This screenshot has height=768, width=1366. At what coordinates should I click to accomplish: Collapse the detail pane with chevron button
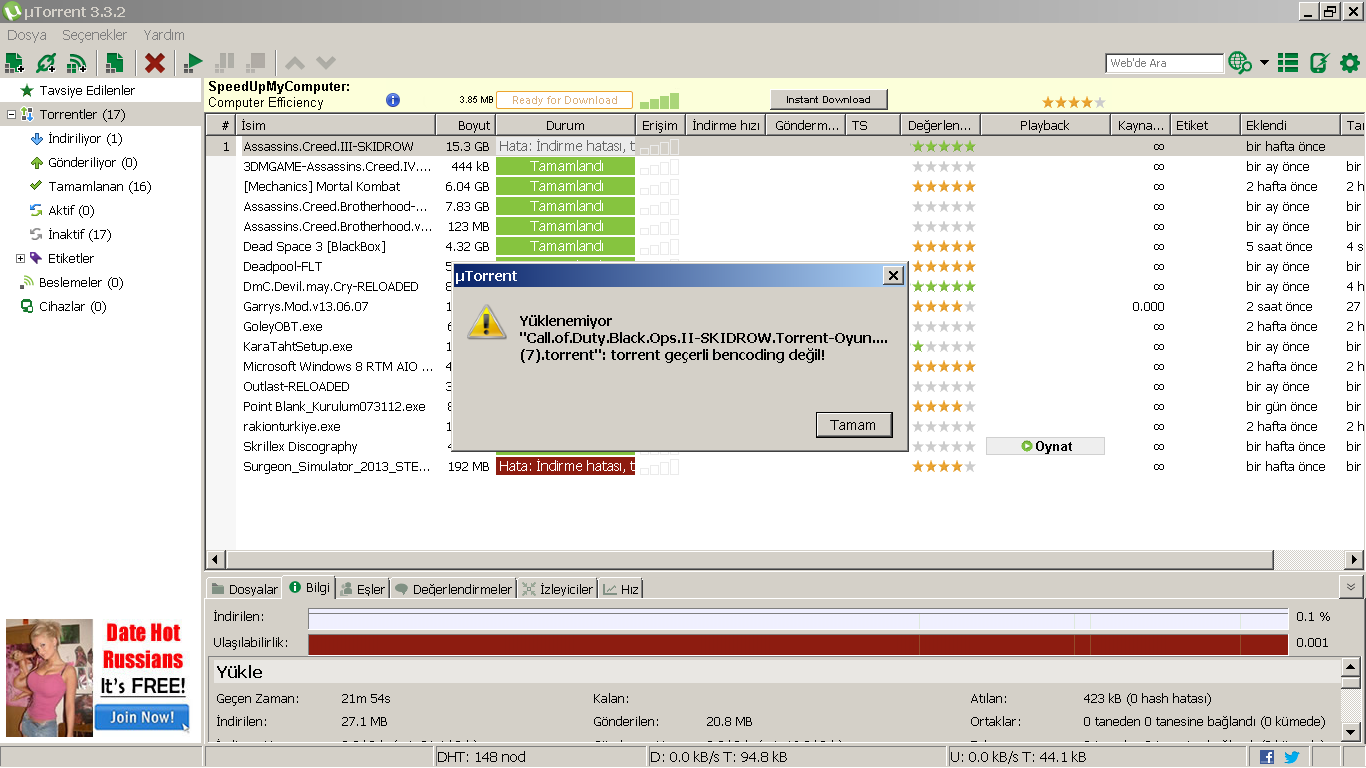[1351, 587]
